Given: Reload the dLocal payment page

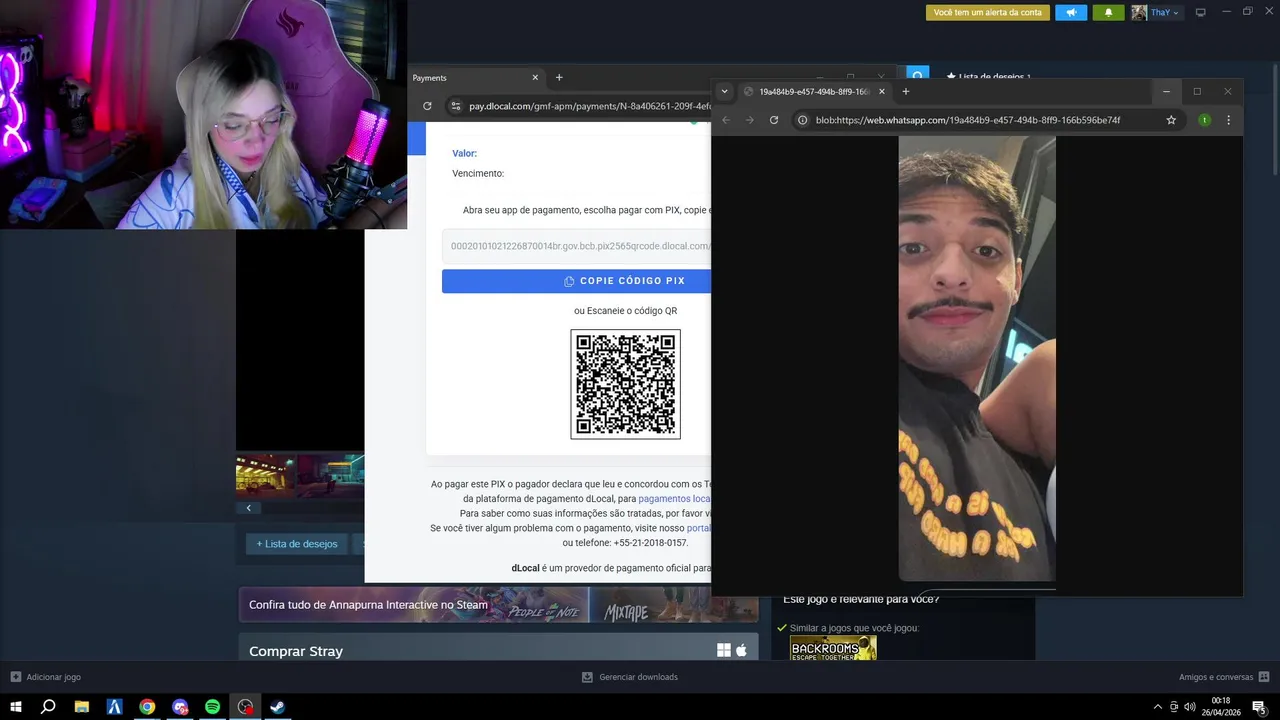Looking at the screenshot, I should coord(427,106).
